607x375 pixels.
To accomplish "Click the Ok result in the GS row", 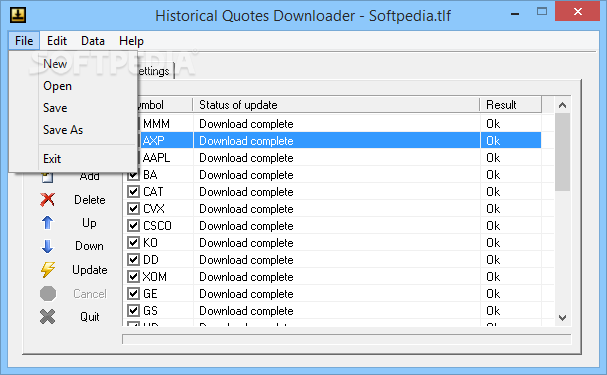I will tap(493, 311).
